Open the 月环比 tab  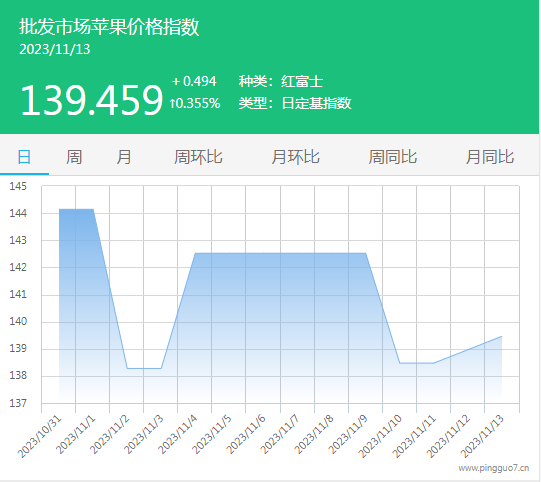pos(295,157)
